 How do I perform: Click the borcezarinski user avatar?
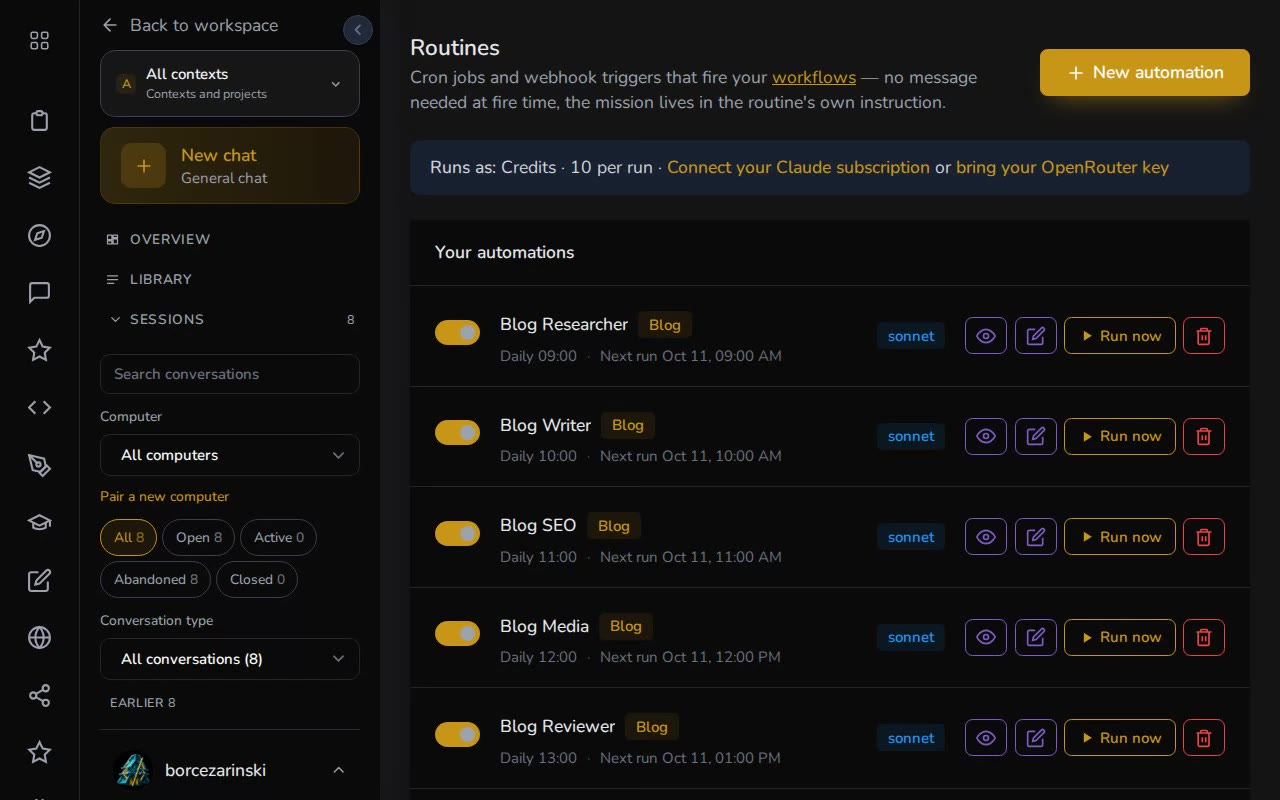point(133,770)
